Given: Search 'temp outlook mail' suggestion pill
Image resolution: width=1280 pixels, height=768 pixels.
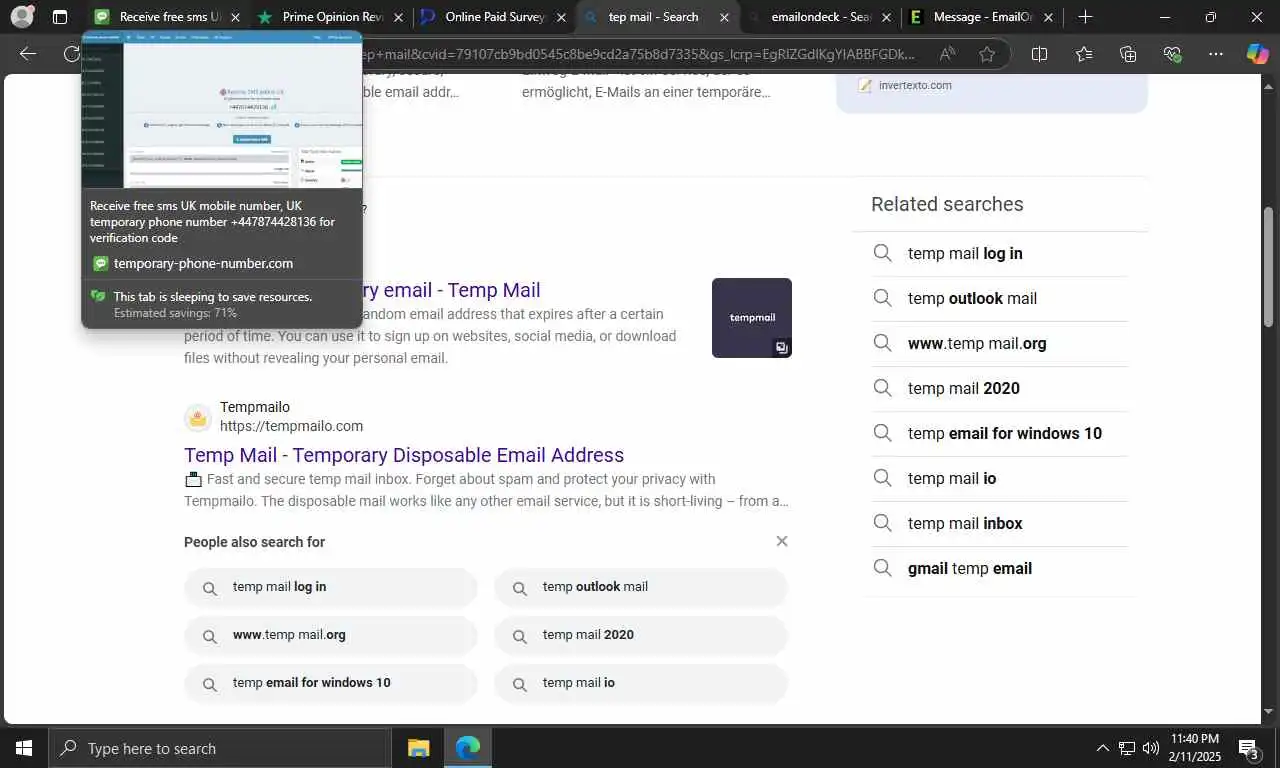Looking at the screenshot, I should pos(641,587).
